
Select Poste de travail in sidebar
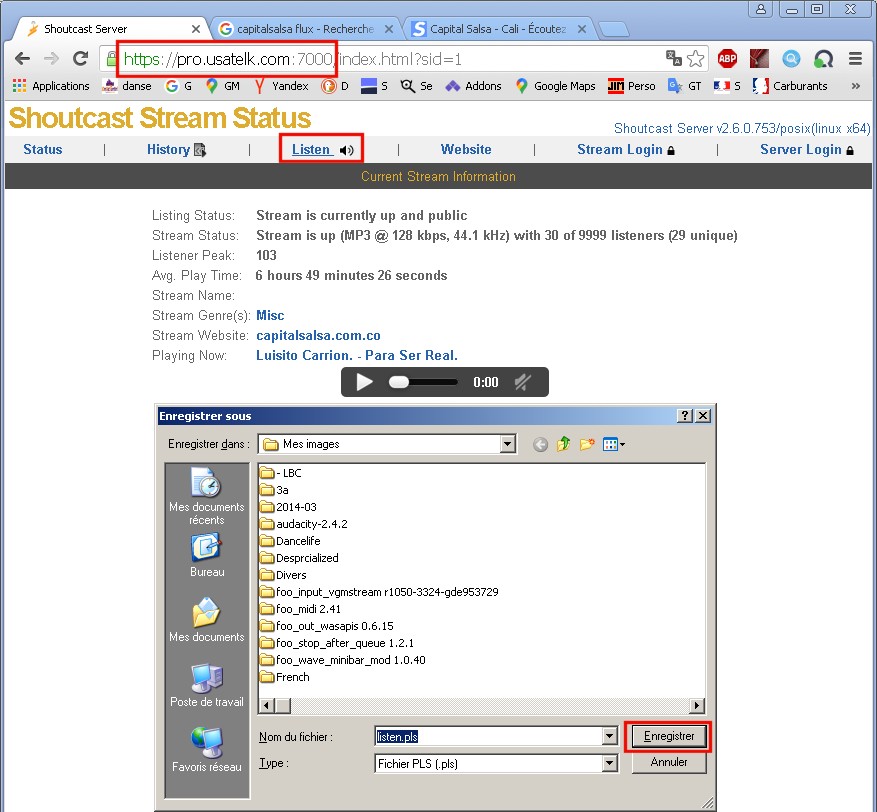click(206, 686)
